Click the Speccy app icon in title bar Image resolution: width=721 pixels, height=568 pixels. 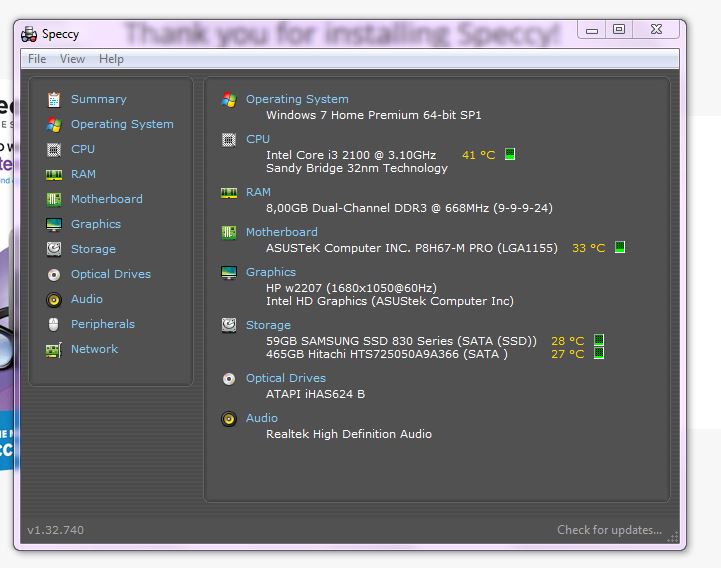(x=29, y=34)
